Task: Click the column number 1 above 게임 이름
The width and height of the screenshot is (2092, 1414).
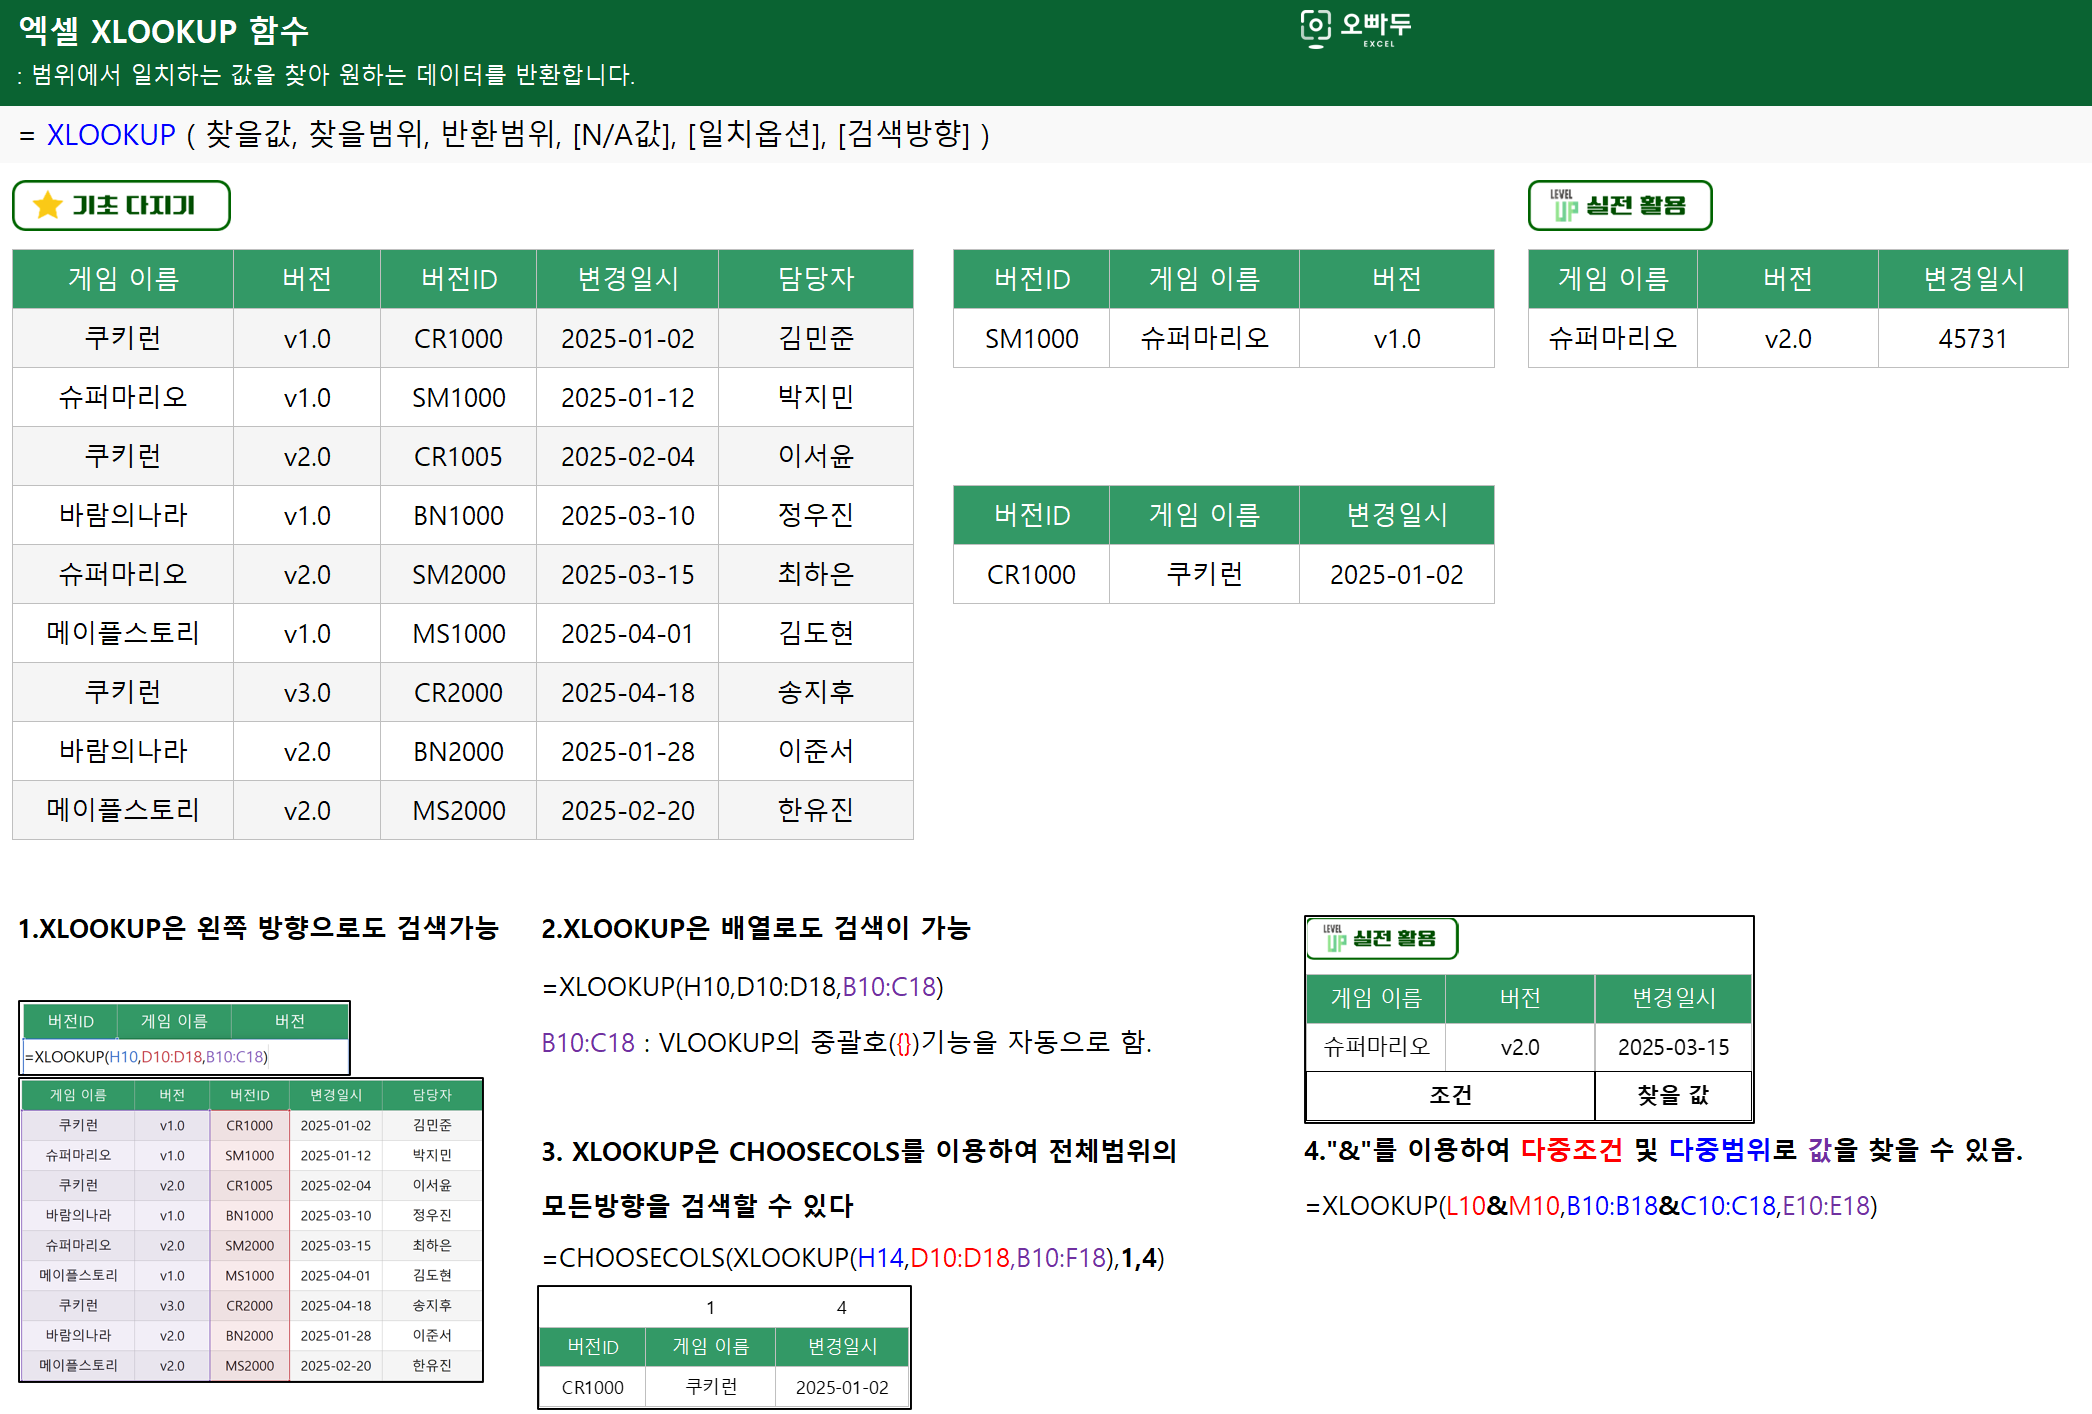Action: [710, 1307]
